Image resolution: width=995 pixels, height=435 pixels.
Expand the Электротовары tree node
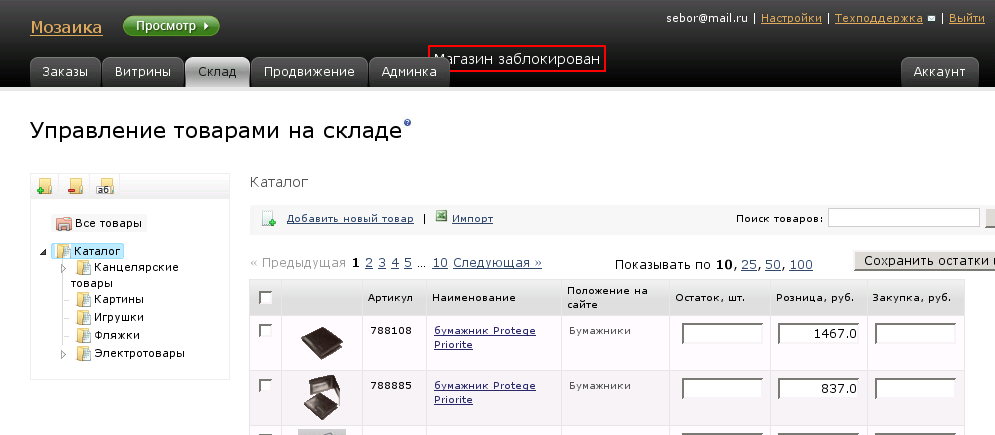click(x=63, y=354)
